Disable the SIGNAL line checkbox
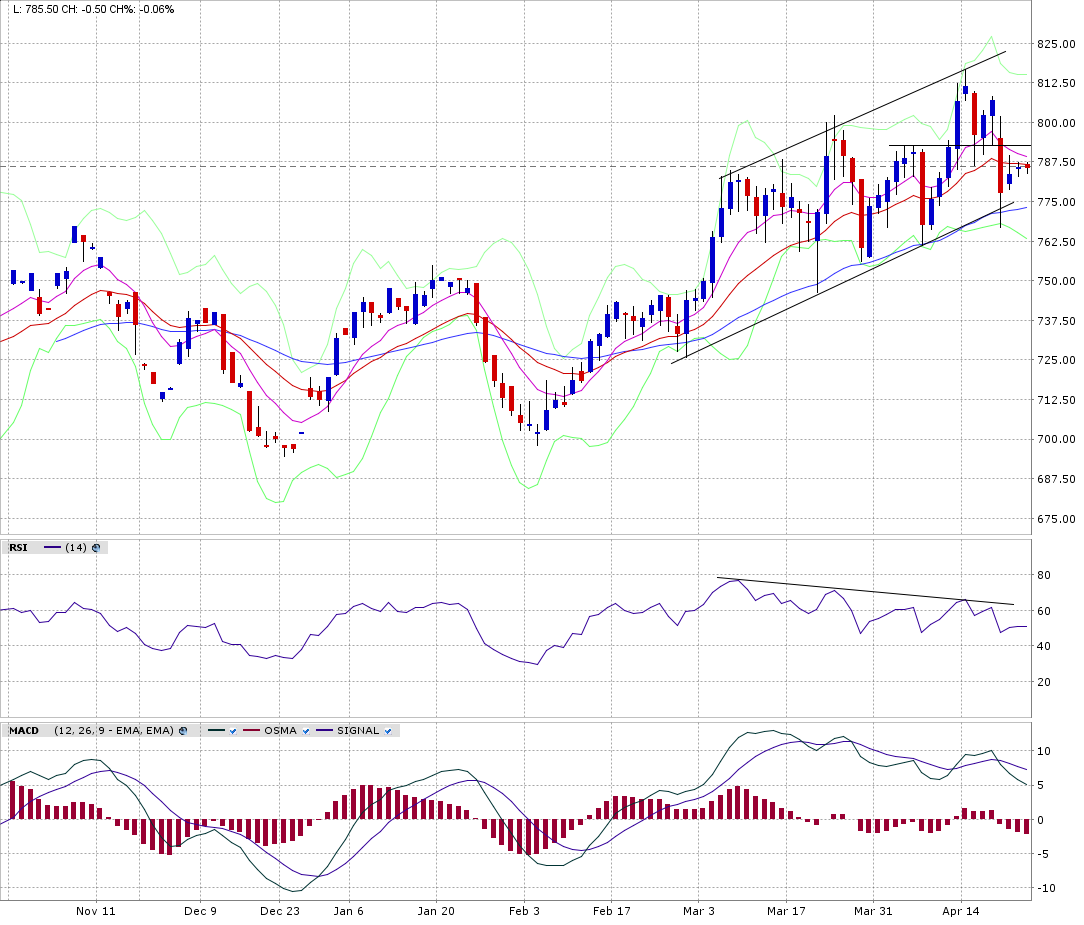Screen dimensions: 1084x925 (x=387, y=731)
